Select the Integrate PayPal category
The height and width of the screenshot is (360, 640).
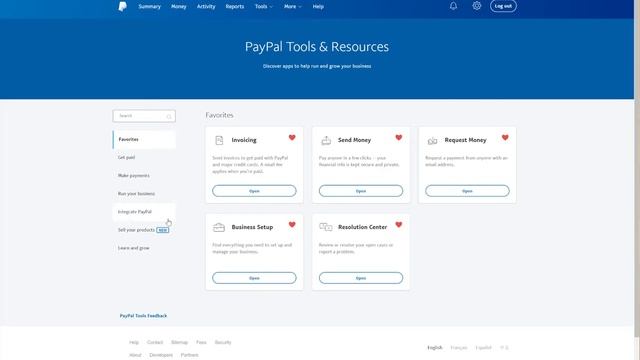coord(144,212)
